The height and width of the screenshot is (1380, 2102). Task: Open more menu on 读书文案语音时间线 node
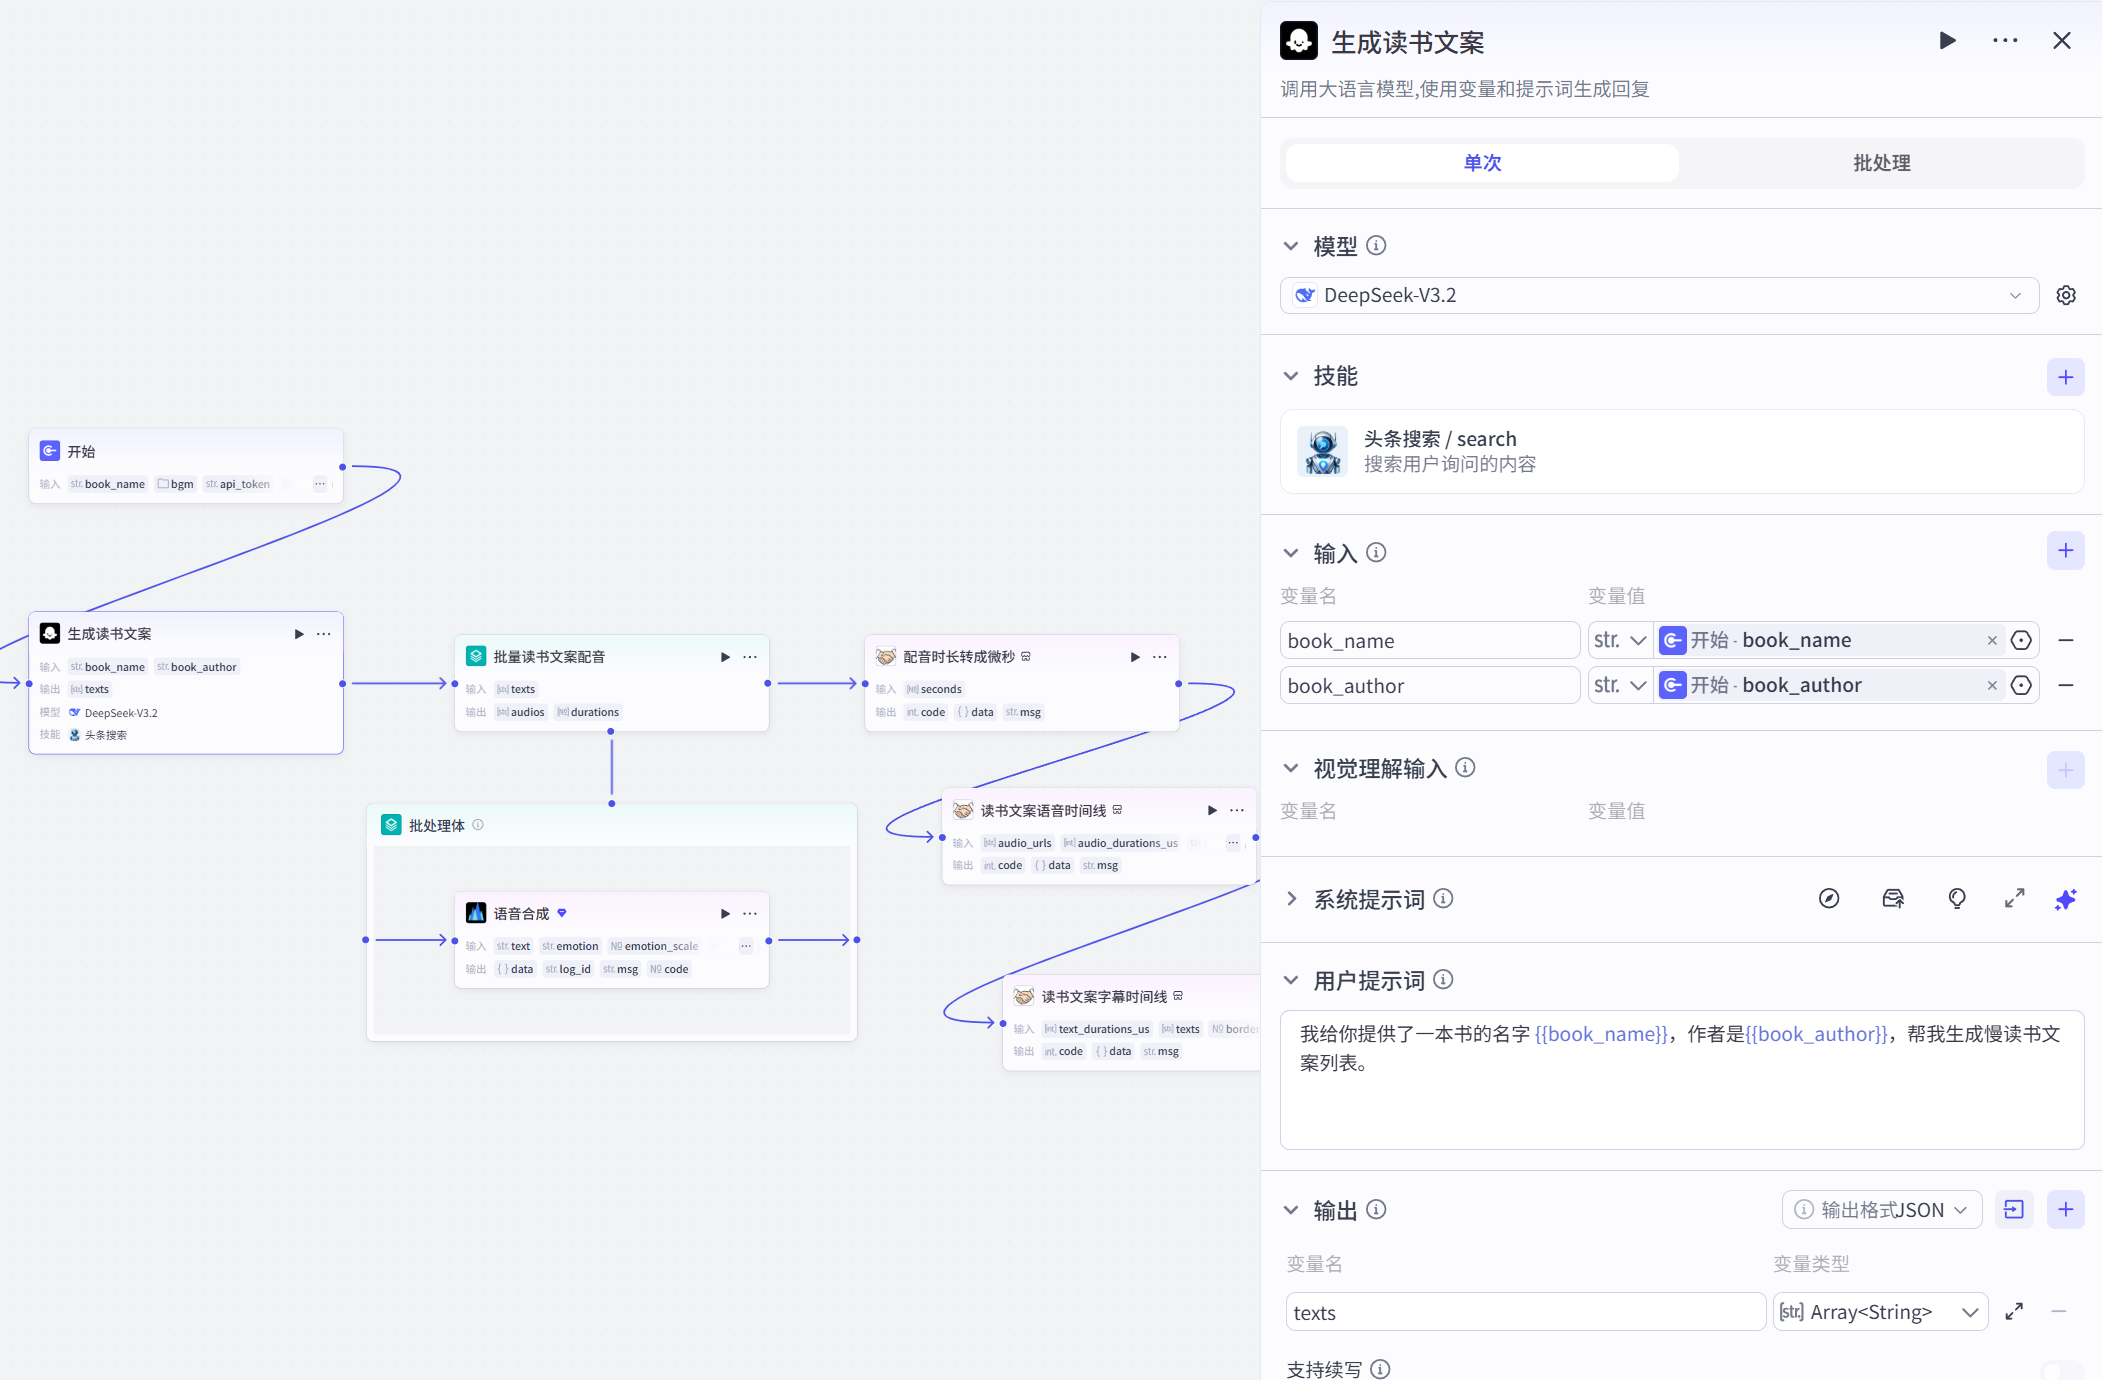click(x=1237, y=810)
